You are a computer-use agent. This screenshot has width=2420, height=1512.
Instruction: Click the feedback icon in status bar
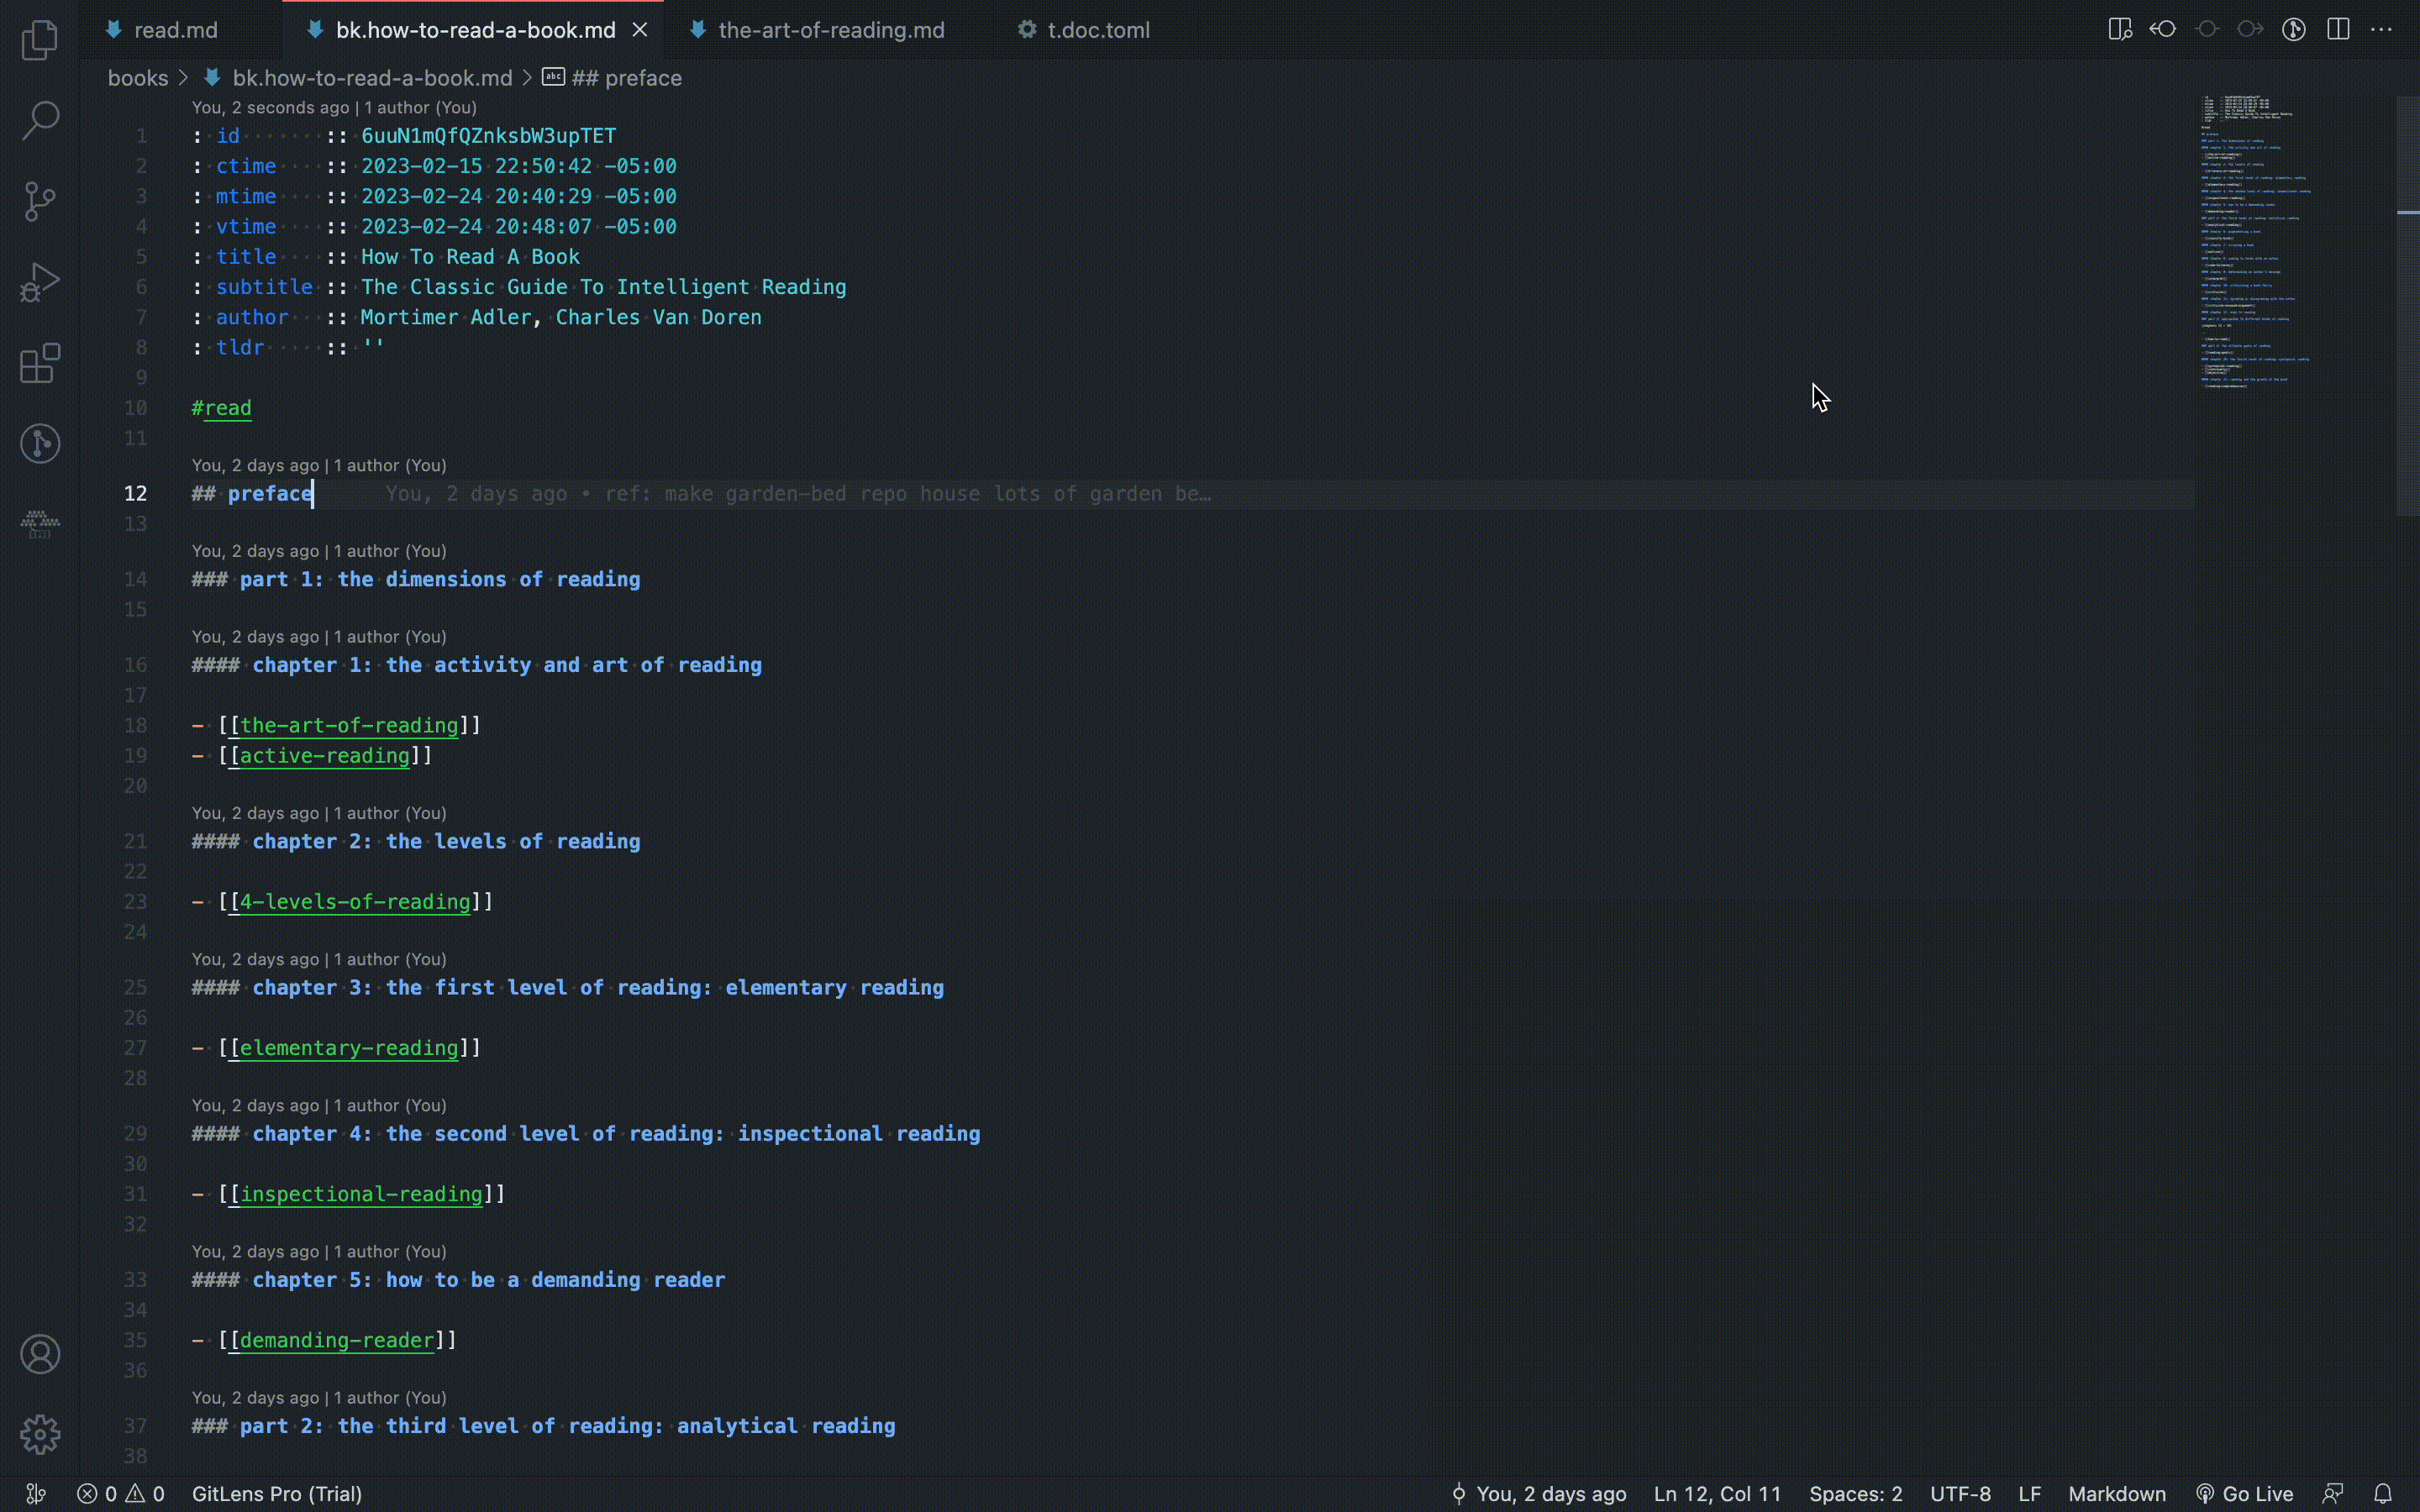click(2333, 1494)
